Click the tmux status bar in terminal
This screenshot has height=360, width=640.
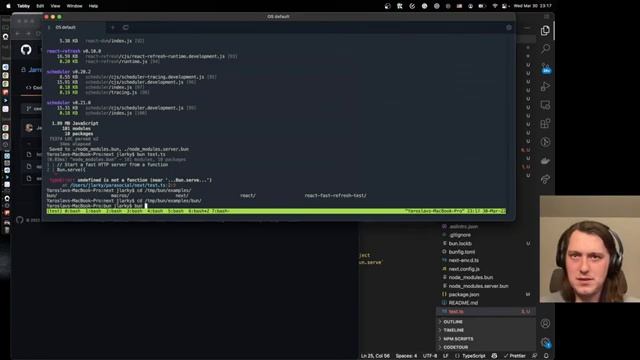(x=276, y=211)
